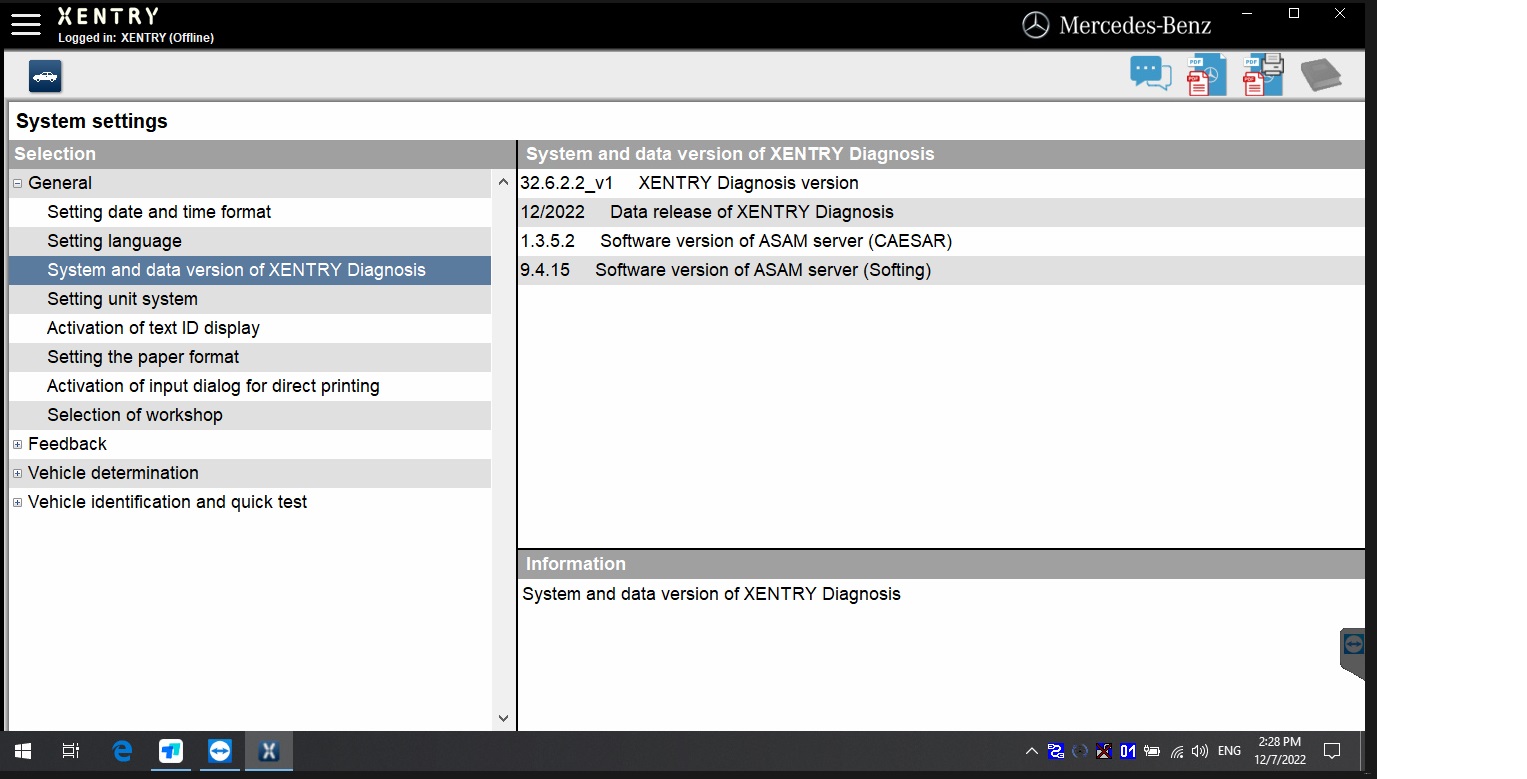Select Activation of text ID display
The image size is (1527, 779).
click(250, 328)
